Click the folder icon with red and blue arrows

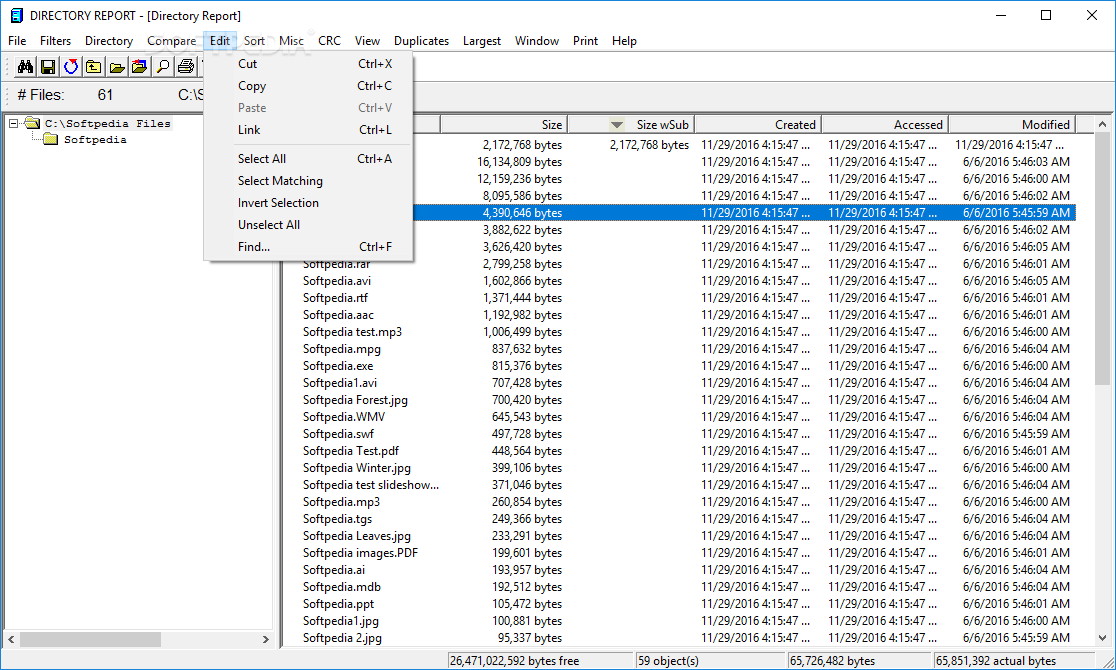[140, 67]
